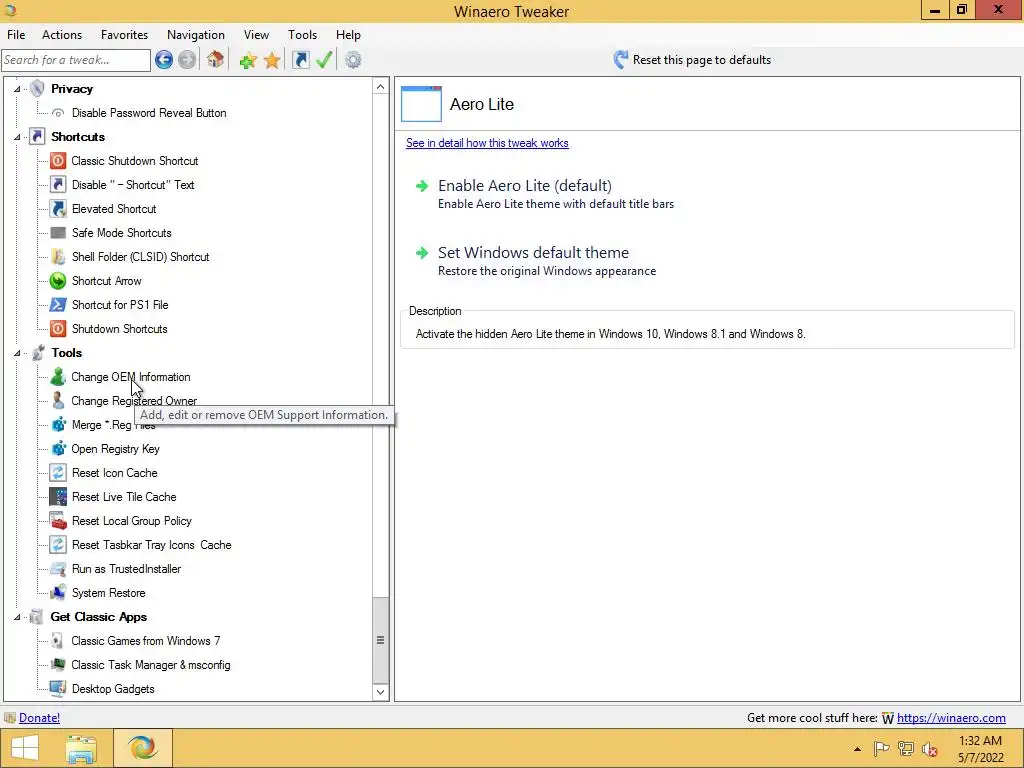The width and height of the screenshot is (1024, 768).
Task: Click the Change Registered Owner icon
Action: coord(58,401)
